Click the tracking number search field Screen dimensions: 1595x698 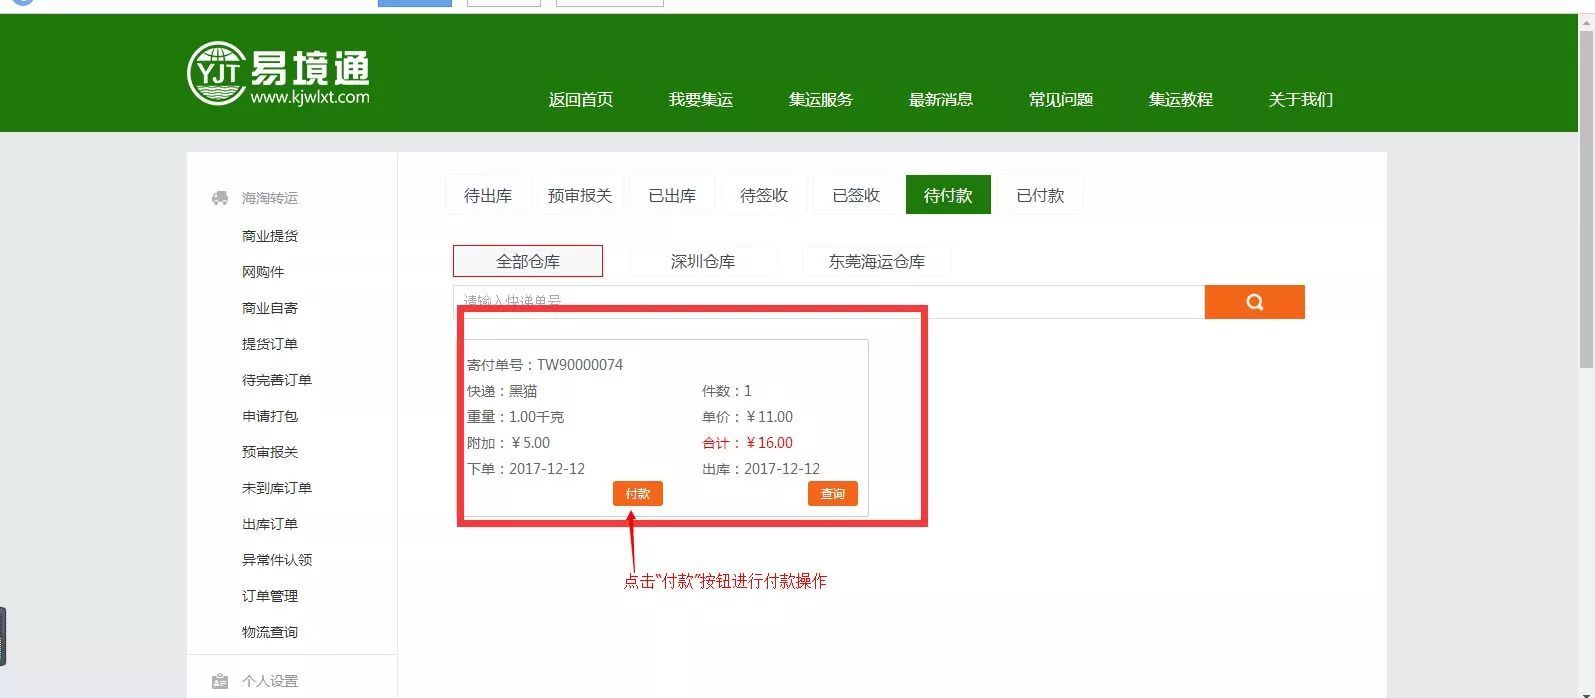tap(829, 302)
